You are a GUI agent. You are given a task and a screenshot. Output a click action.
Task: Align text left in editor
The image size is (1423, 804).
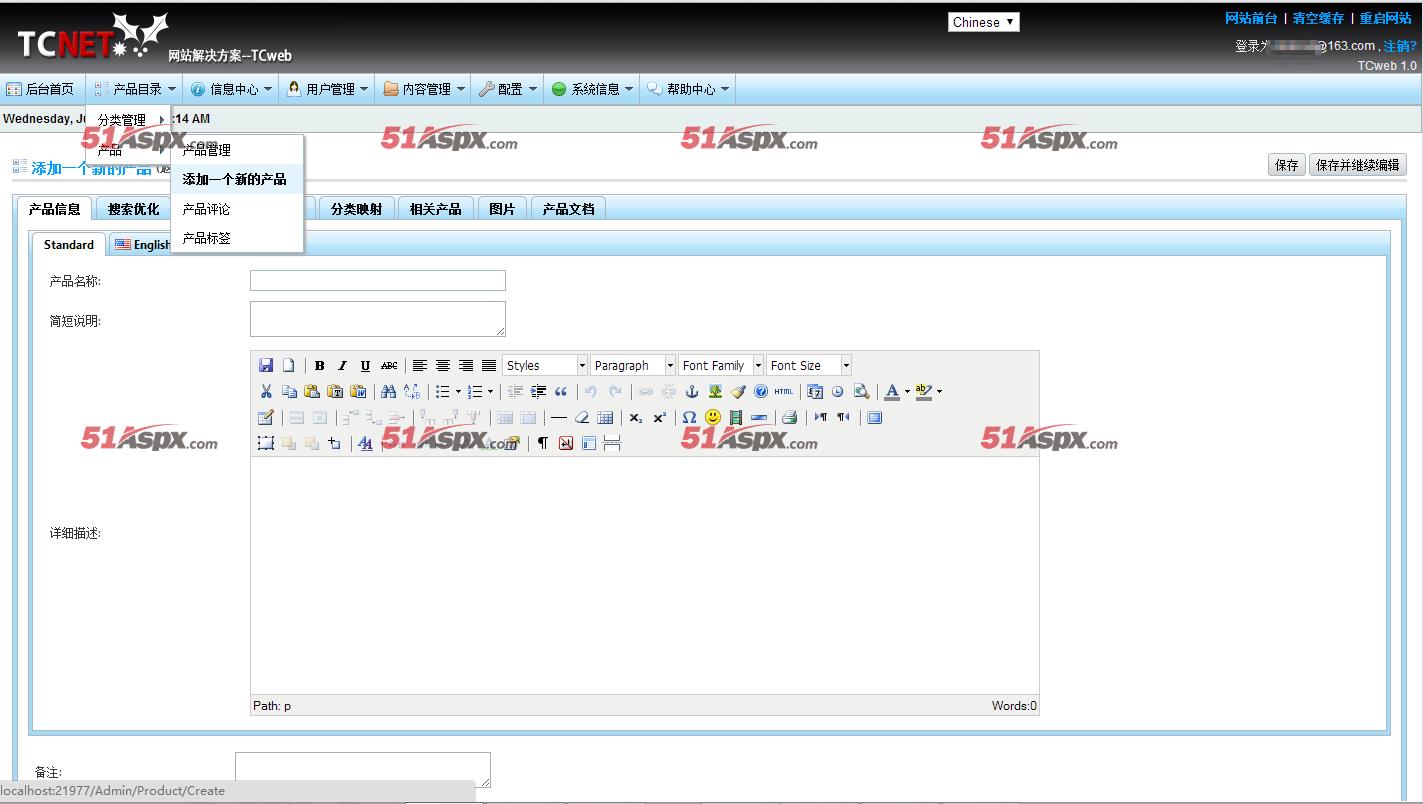[x=420, y=365]
